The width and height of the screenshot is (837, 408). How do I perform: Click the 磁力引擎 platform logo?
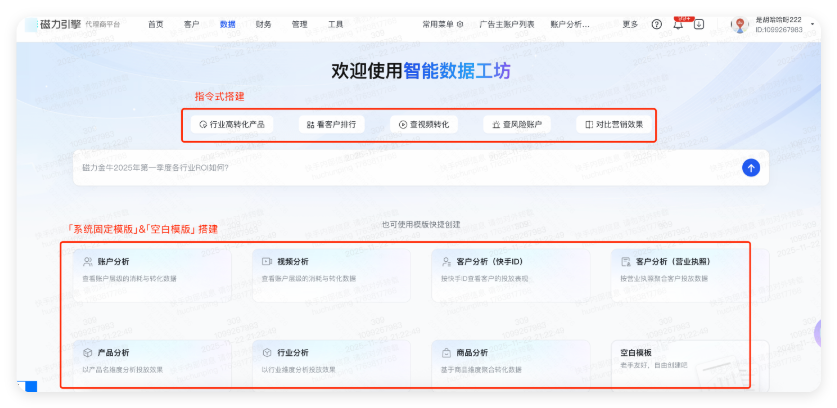point(60,24)
